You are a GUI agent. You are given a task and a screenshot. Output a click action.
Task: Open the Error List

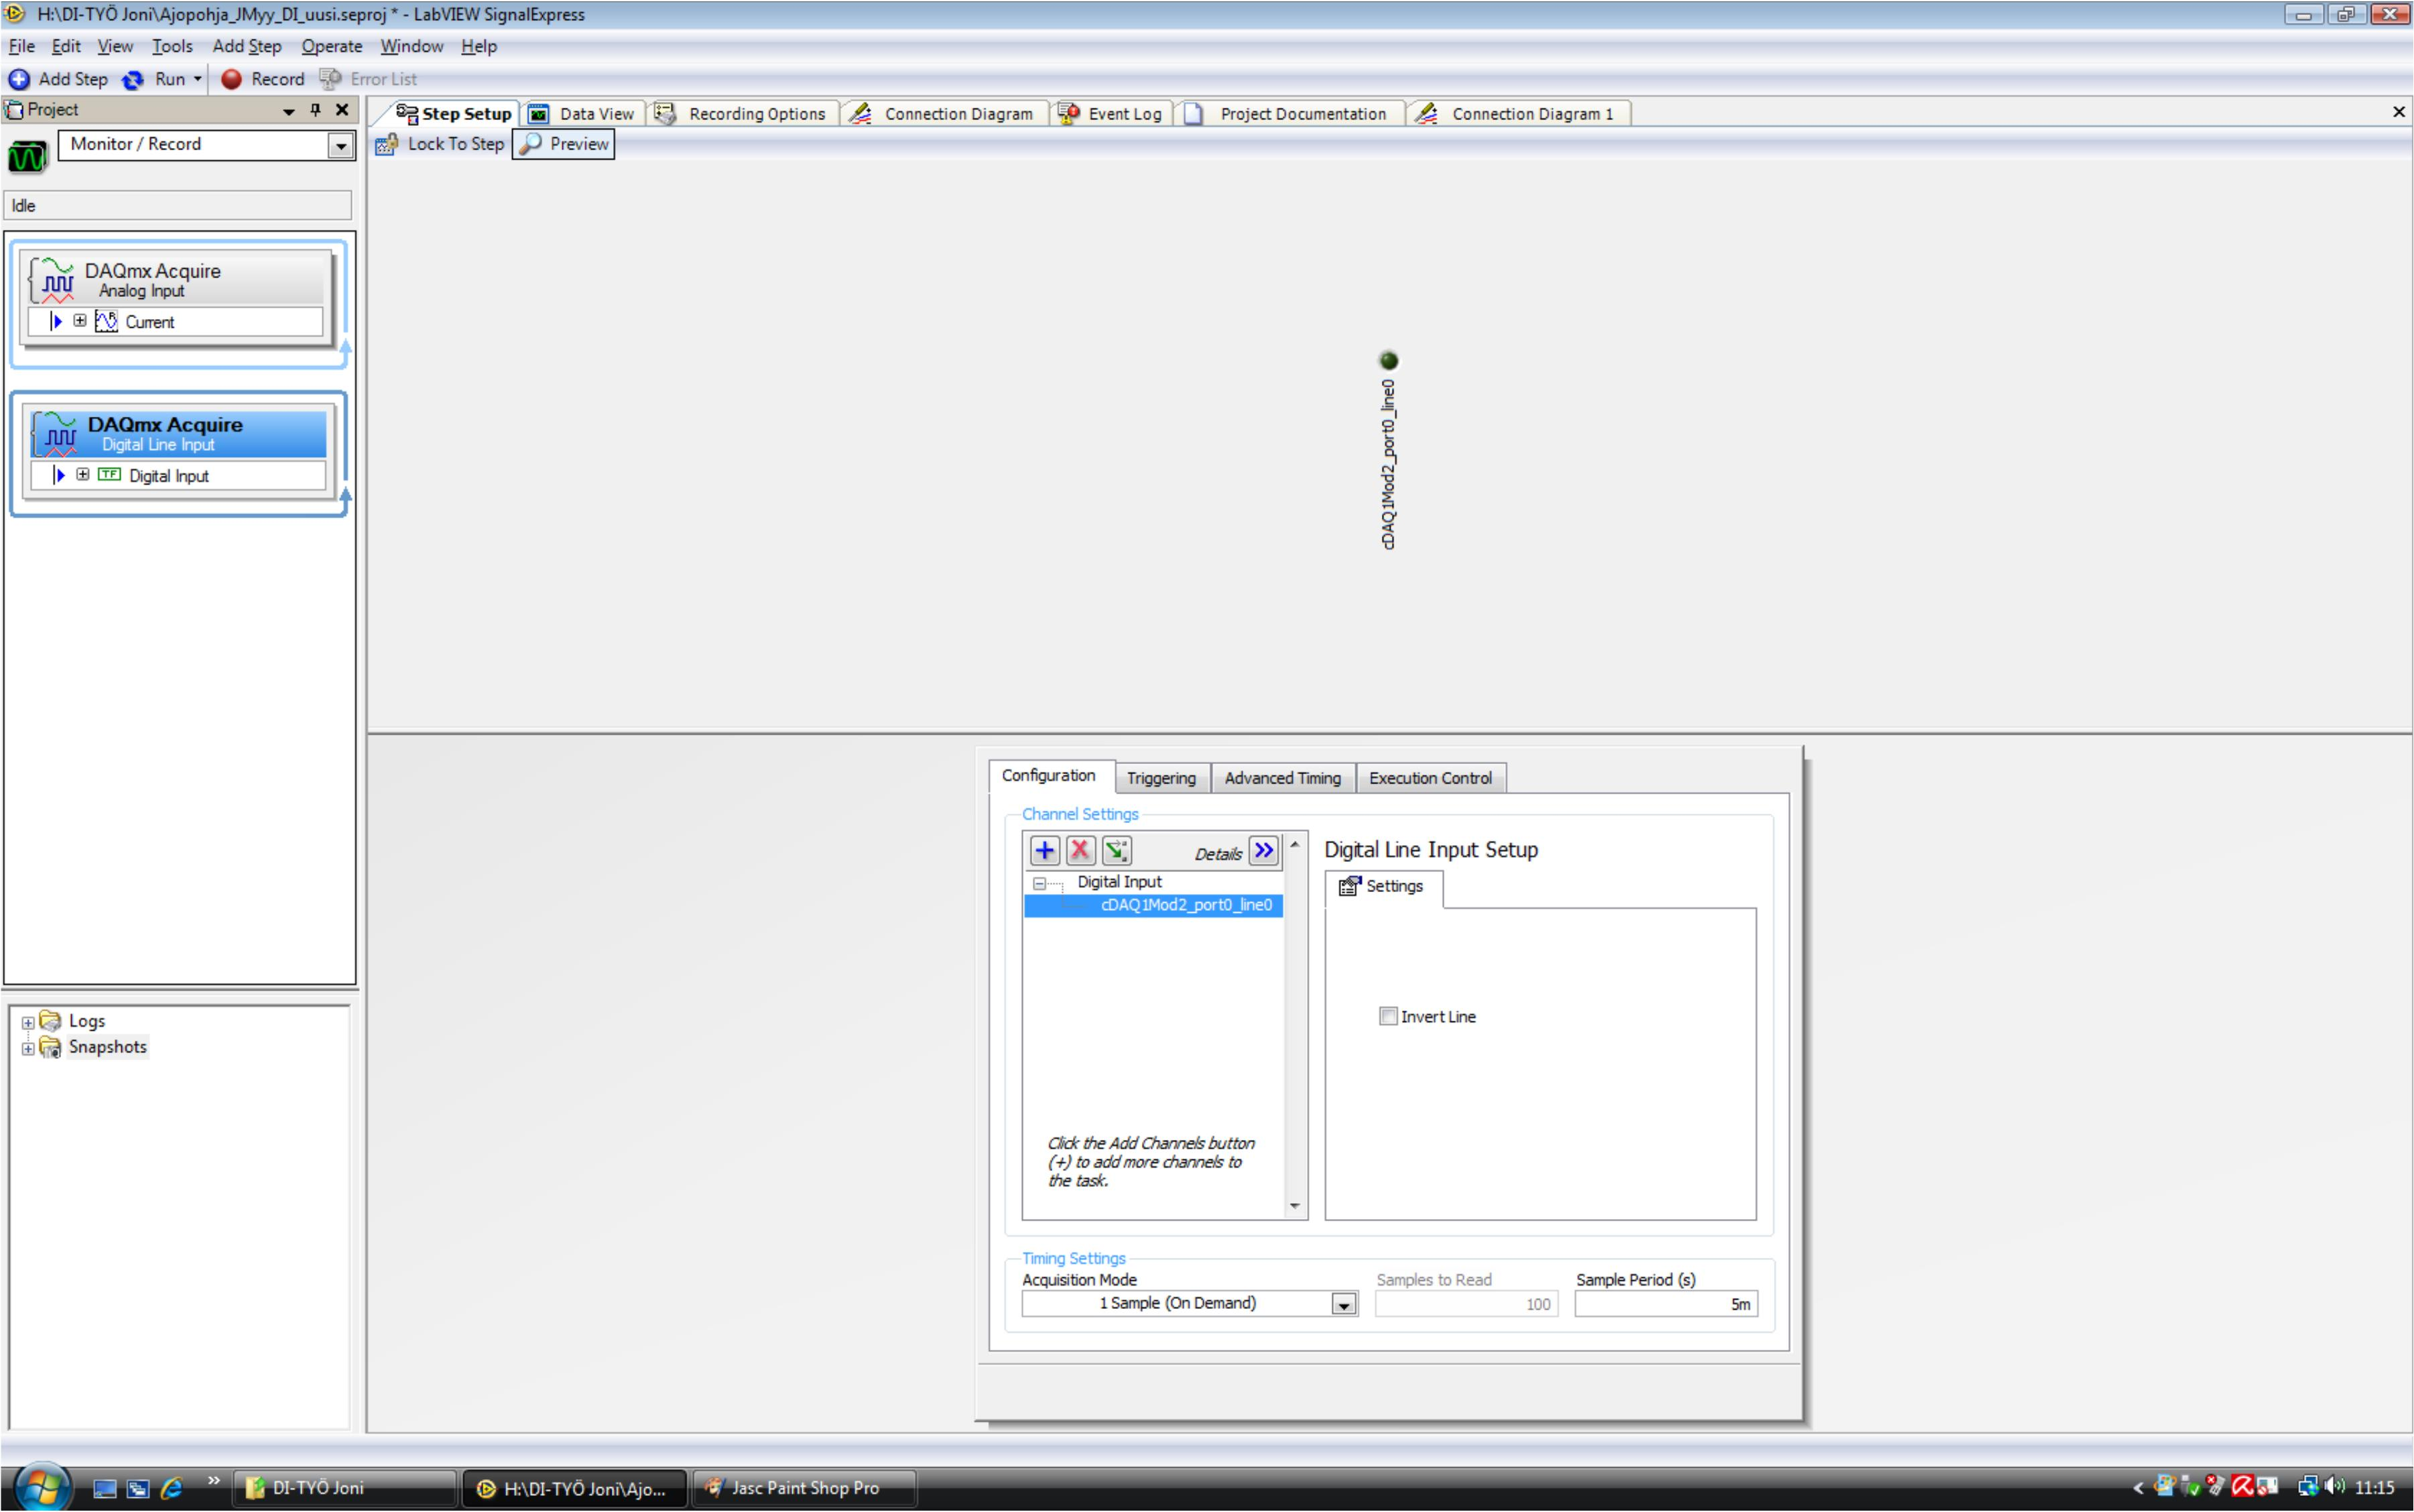(x=368, y=79)
